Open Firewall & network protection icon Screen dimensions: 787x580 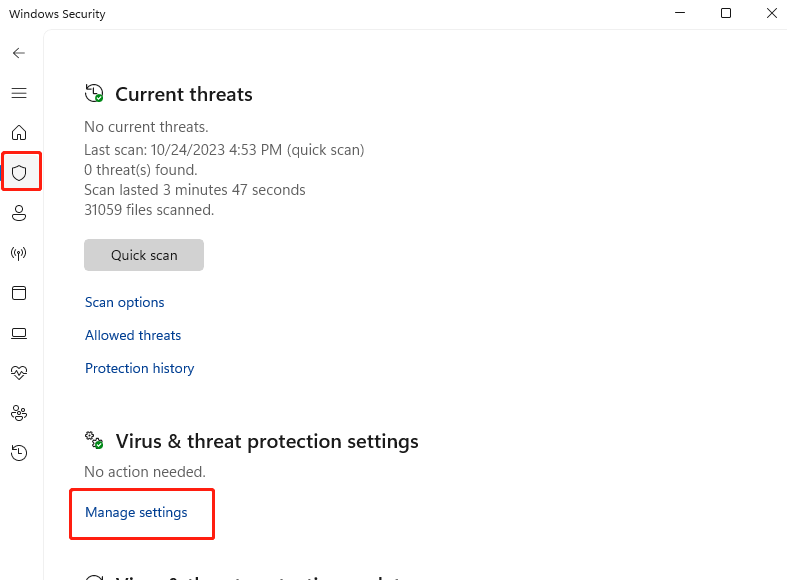(19, 253)
